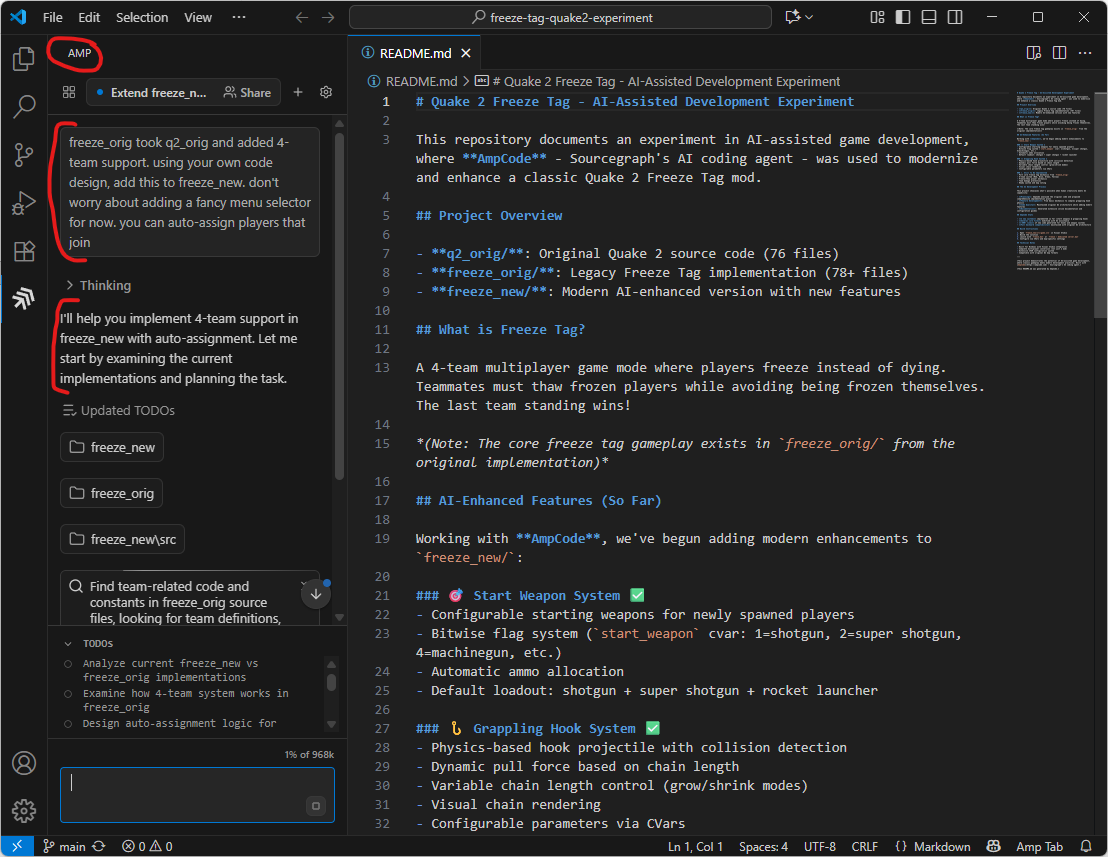The width and height of the screenshot is (1108, 857).
Task: Open the File menu
Action: click(52, 17)
